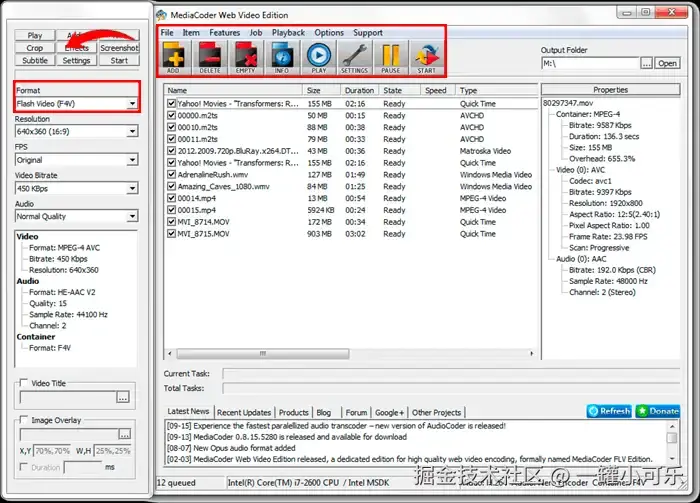Click the file list horizontal scrollbar thumb
The height and width of the screenshot is (503, 700).
(263, 353)
